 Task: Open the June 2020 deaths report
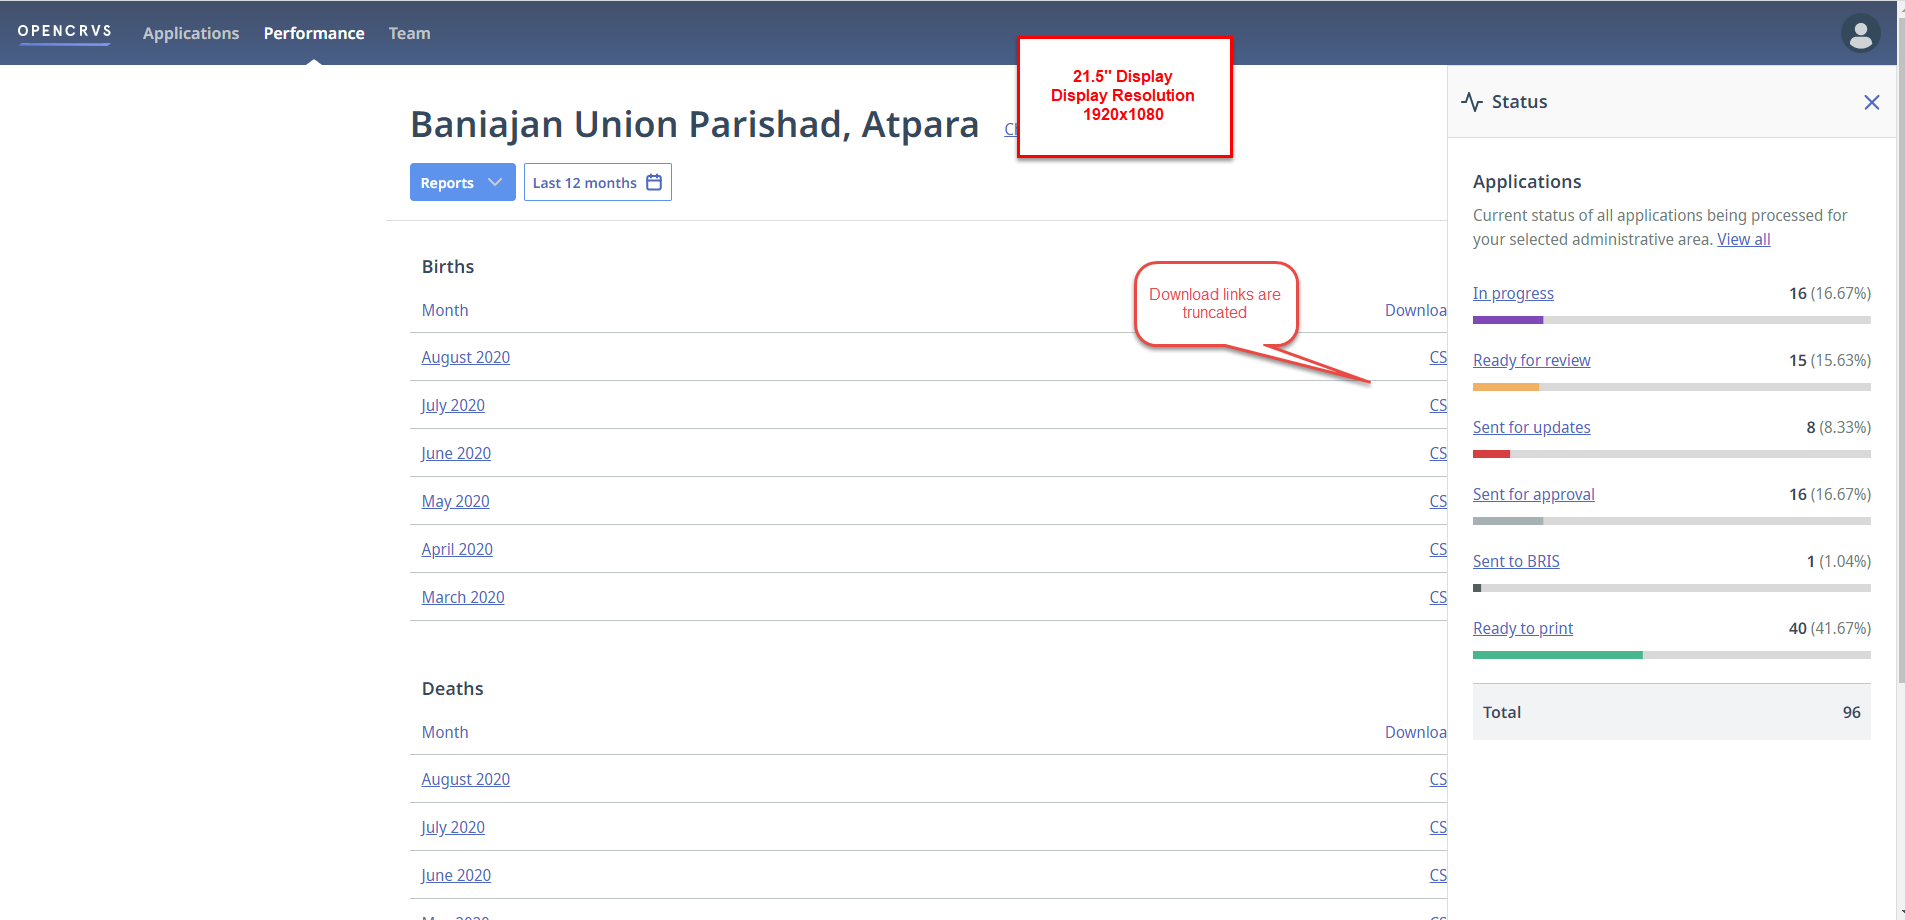pyautogui.click(x=456, y=875)
